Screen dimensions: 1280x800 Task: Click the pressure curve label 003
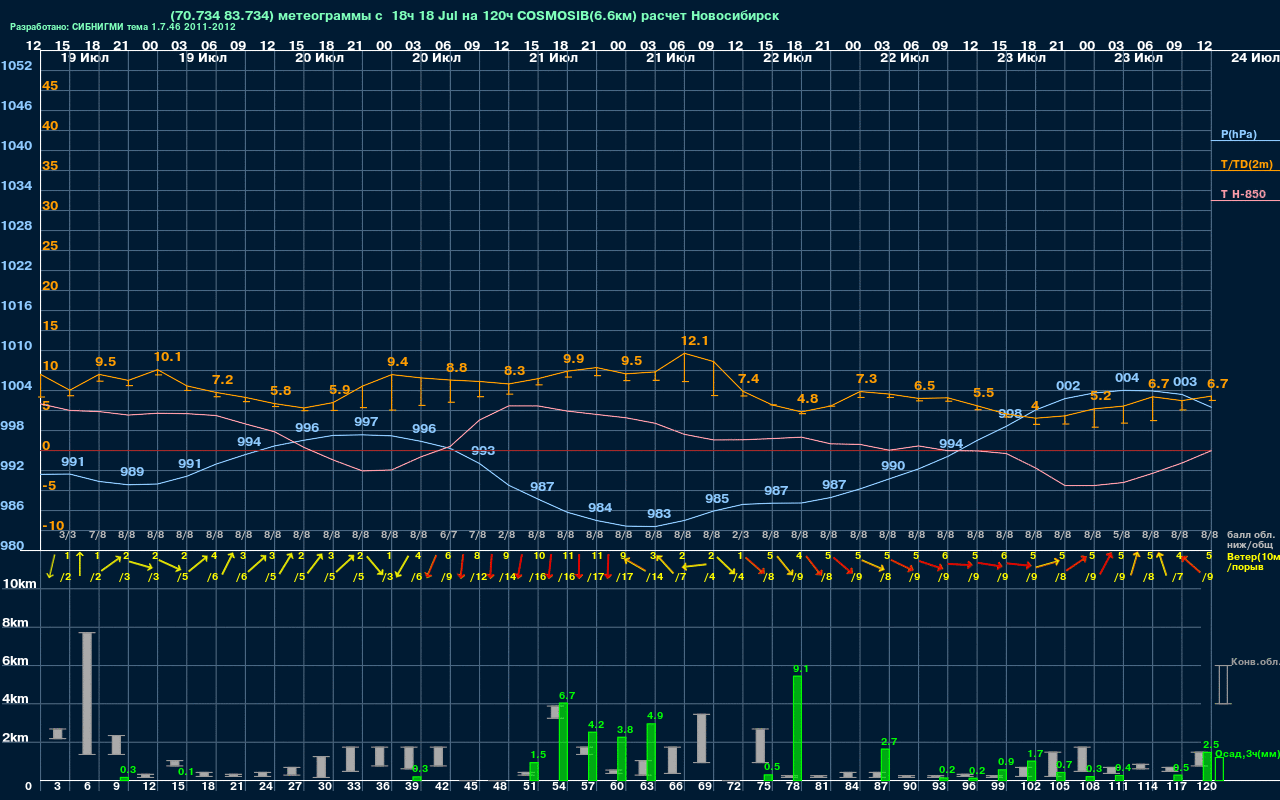point(1185,382)
